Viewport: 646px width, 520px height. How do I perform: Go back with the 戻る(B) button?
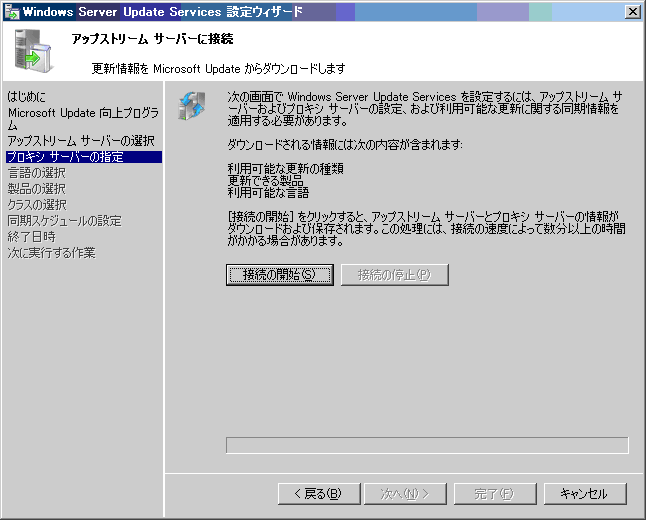pos(319,494)
